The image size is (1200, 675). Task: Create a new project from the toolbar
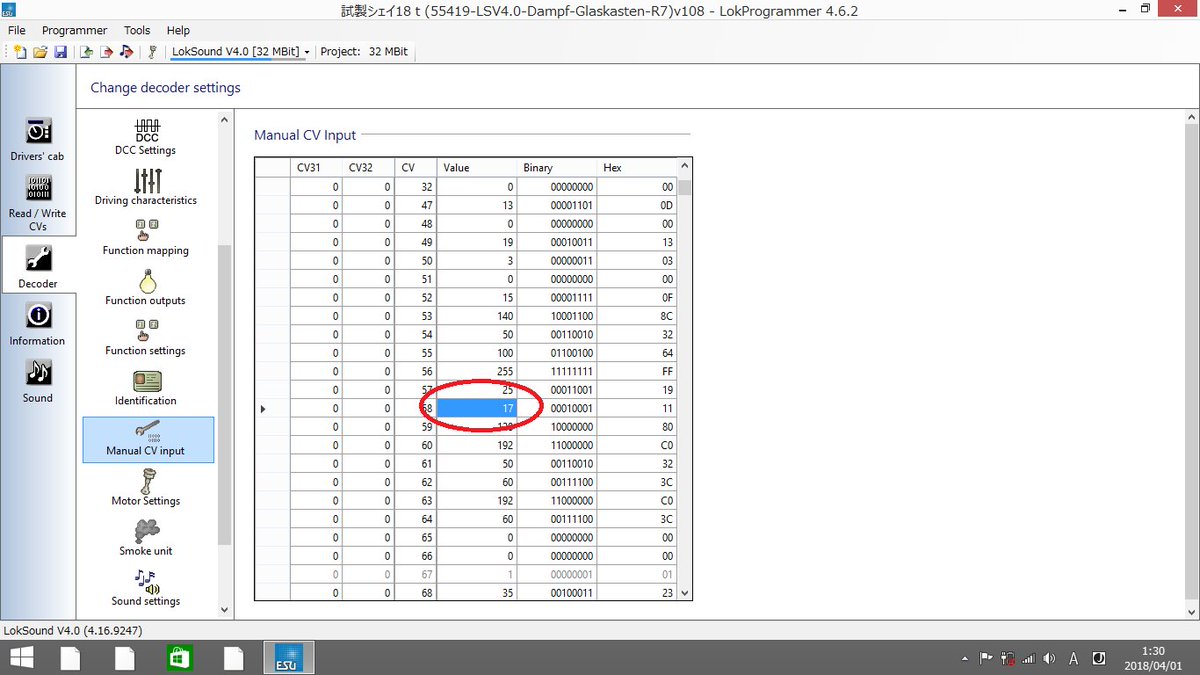[20, 52]
